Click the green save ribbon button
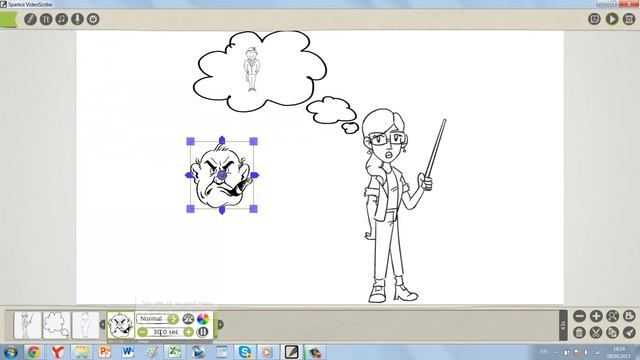 tap(8, 20)
